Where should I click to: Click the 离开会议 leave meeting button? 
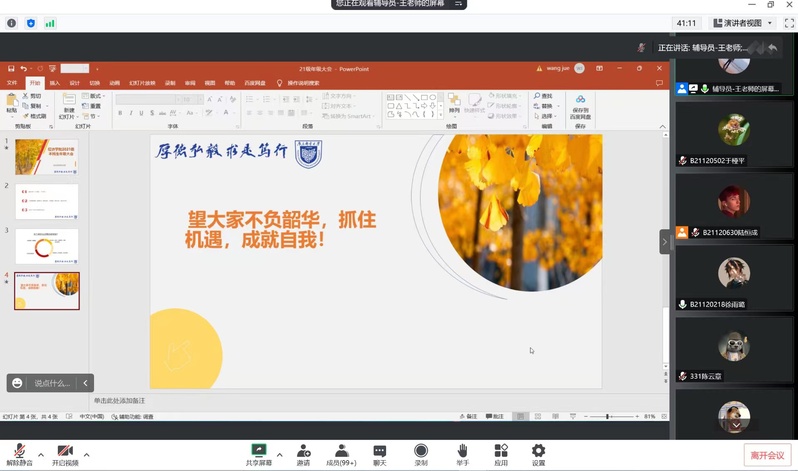[x=767, y=456]
